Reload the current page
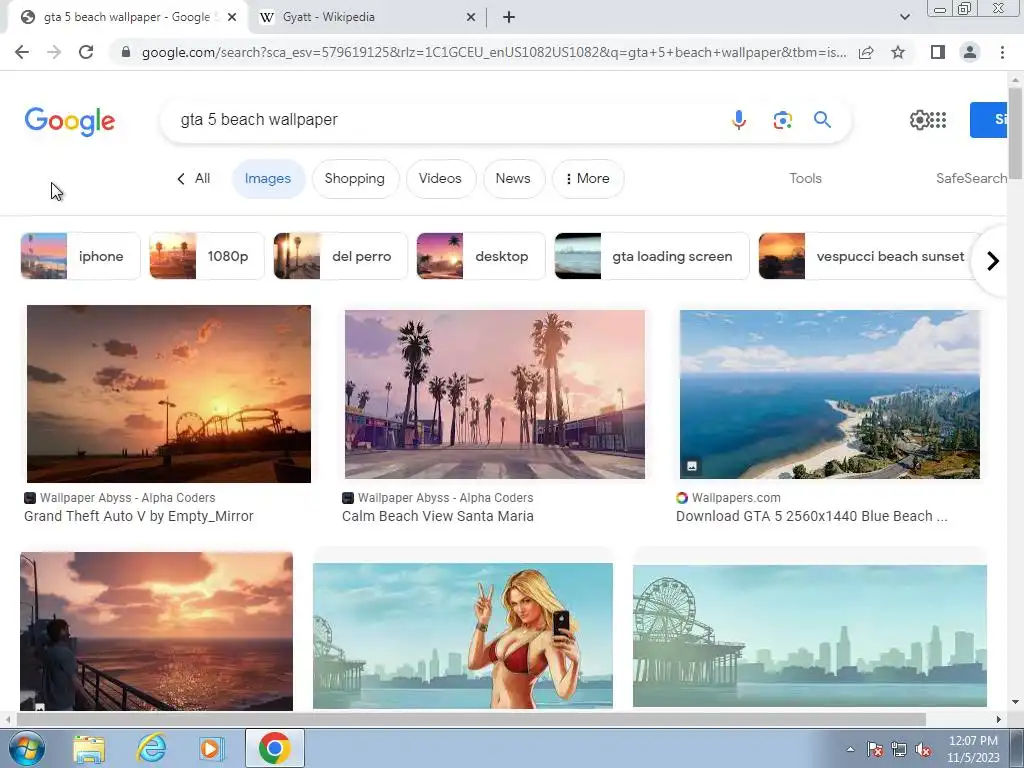1024x768 pixels. [86, 52]
